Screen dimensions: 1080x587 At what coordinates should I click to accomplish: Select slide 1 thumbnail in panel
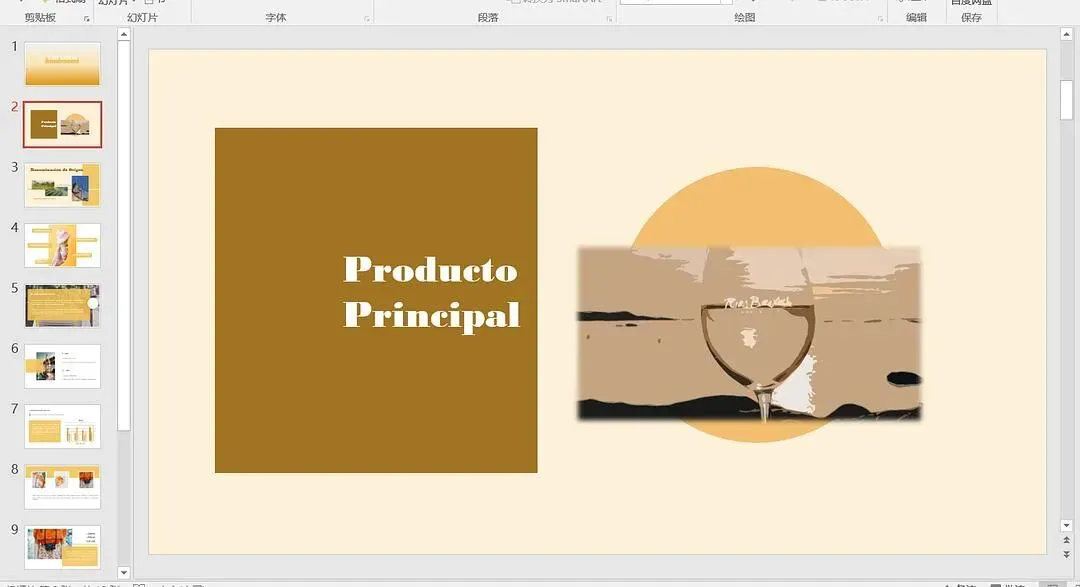click(x=63, y=63)
